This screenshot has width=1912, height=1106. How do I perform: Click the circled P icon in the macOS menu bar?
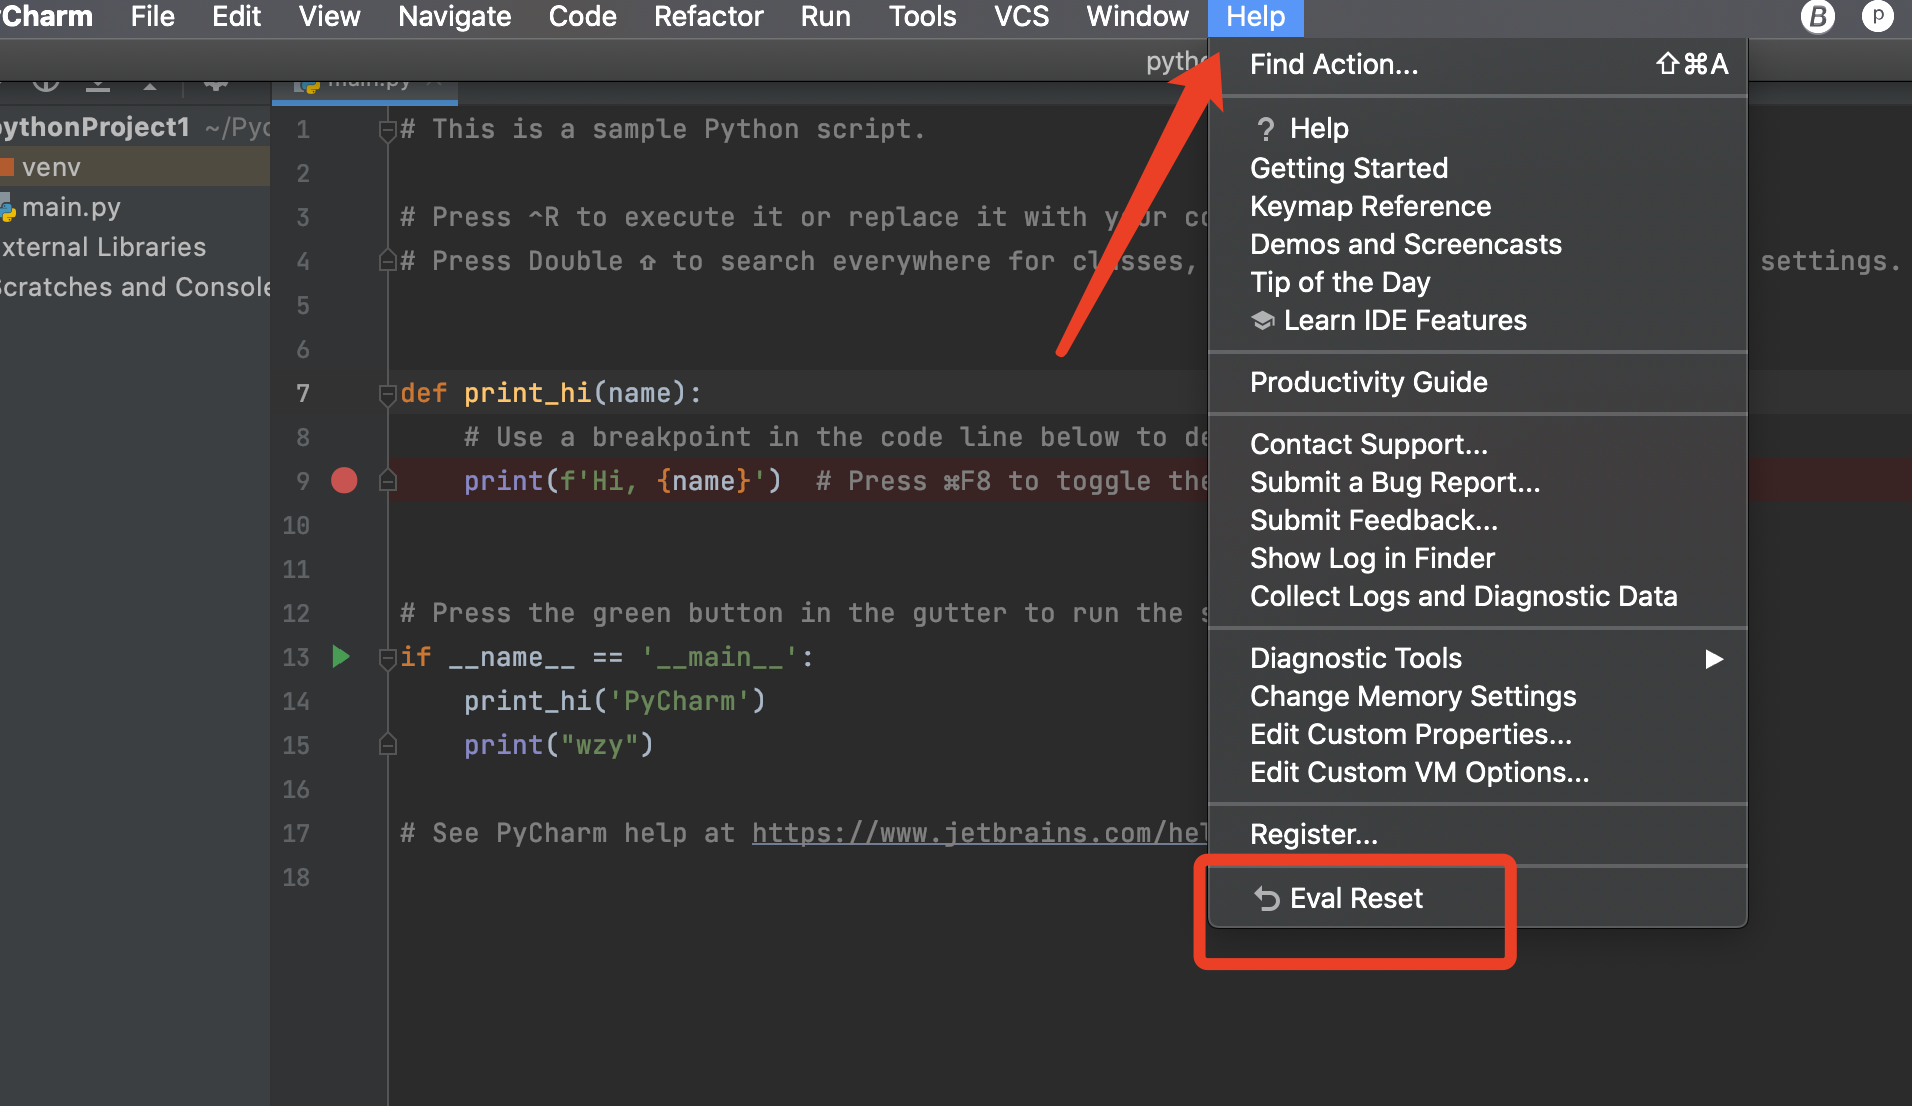[1877, 17]
